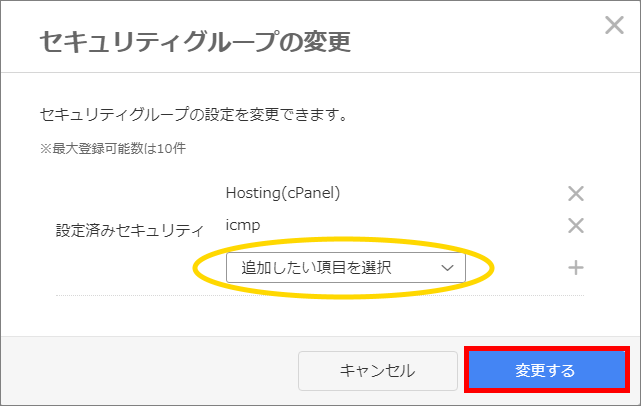Remove the Hosting(cPanel) security group entry
This screenshot has width=641, height=406.
click(576, 193)
